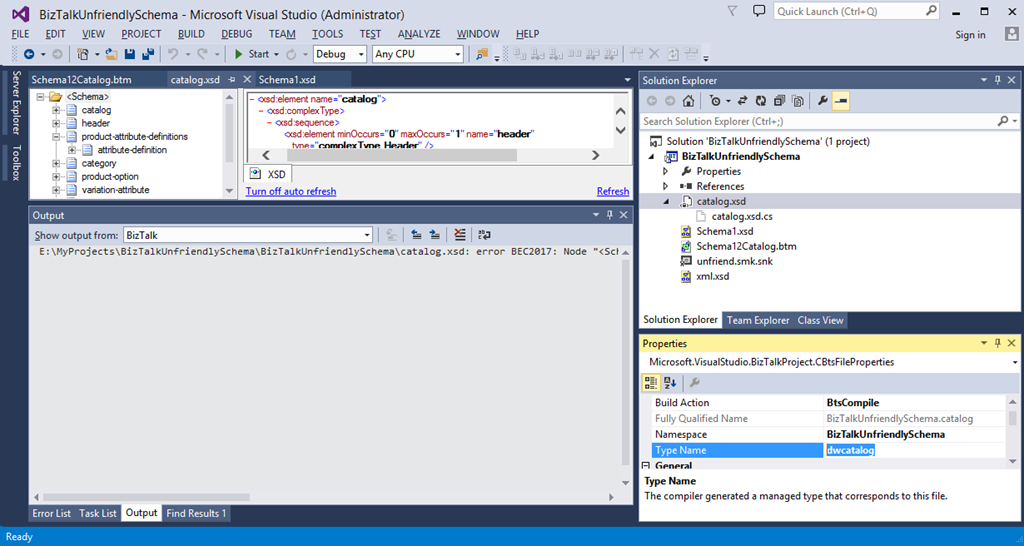Screen dimensions: 1024x546
Task: Toggle the pin on the catalog.xsd tab
Action: click(x=231, y=80)
